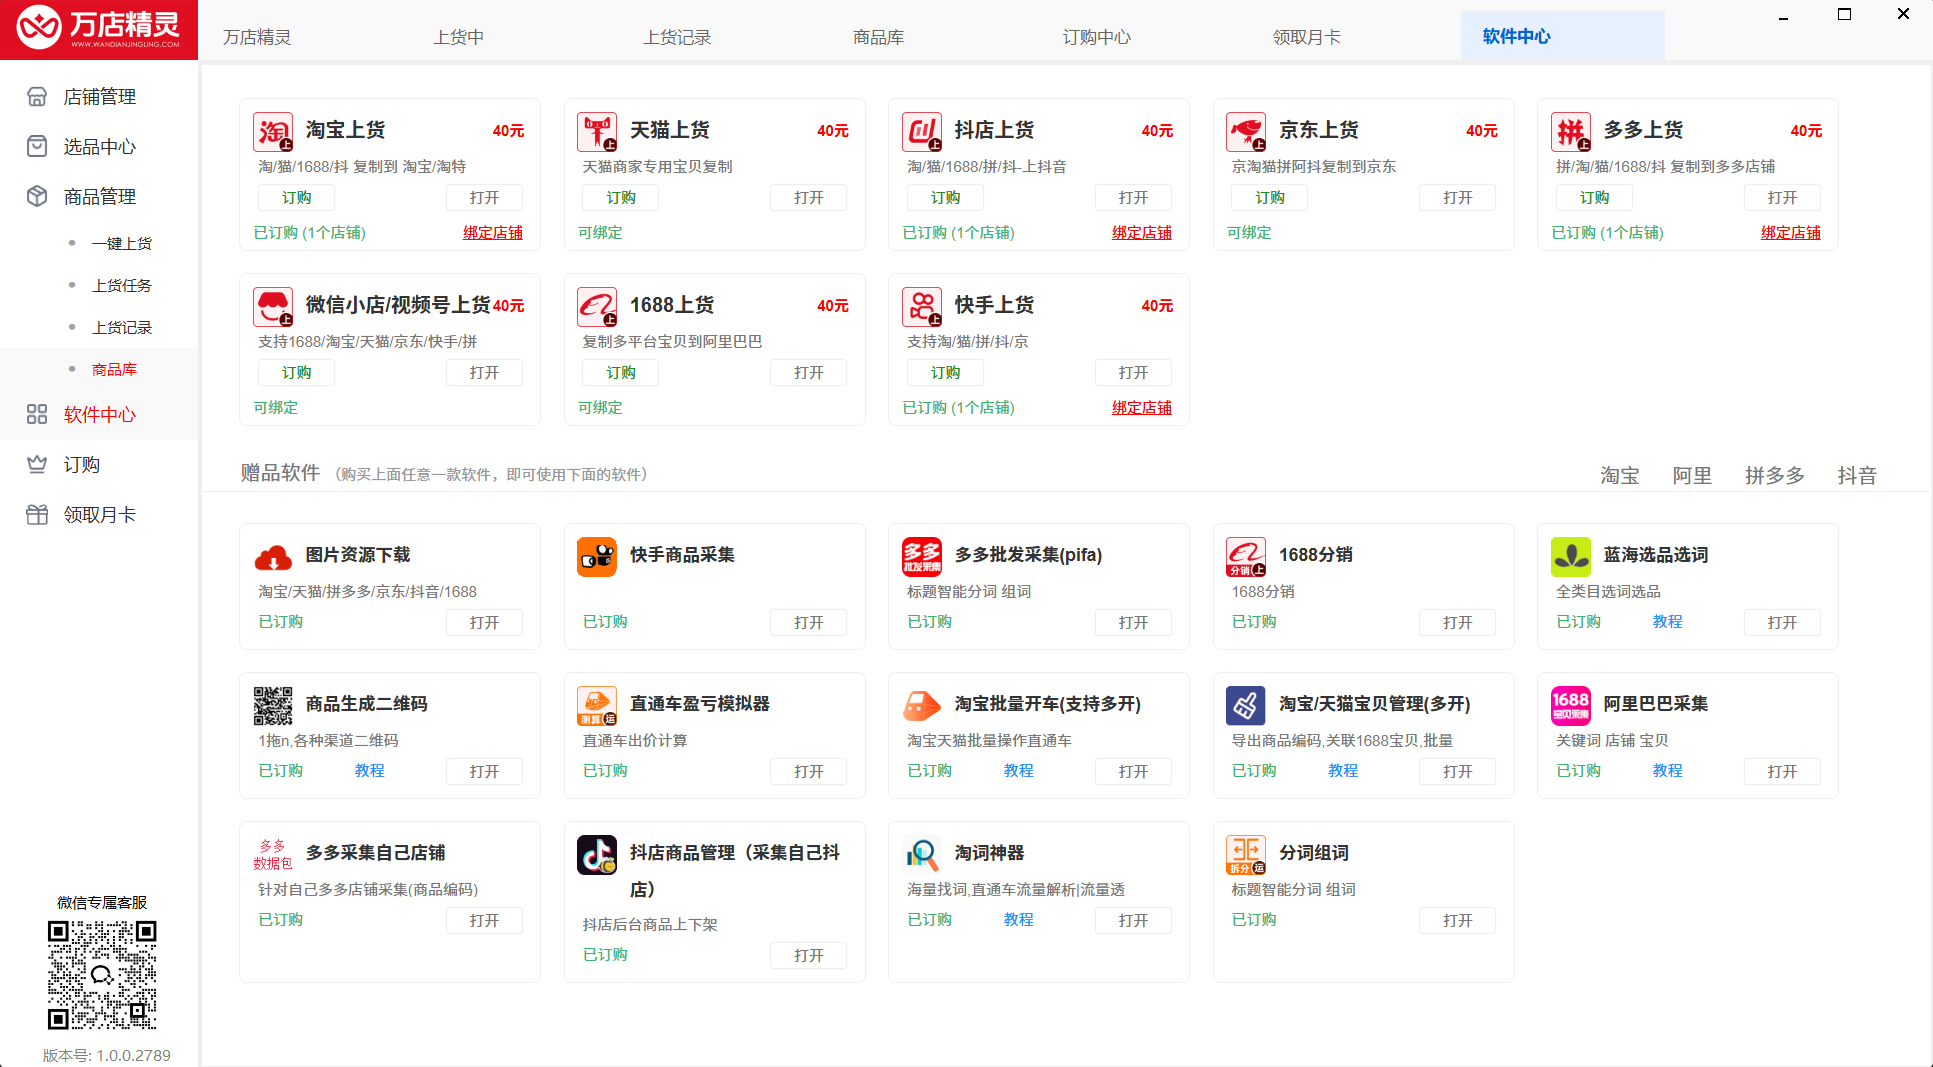Click the 淘宝/天猫宝贝管理 icon
1933x1067 pixels.
pos(1246,706)
